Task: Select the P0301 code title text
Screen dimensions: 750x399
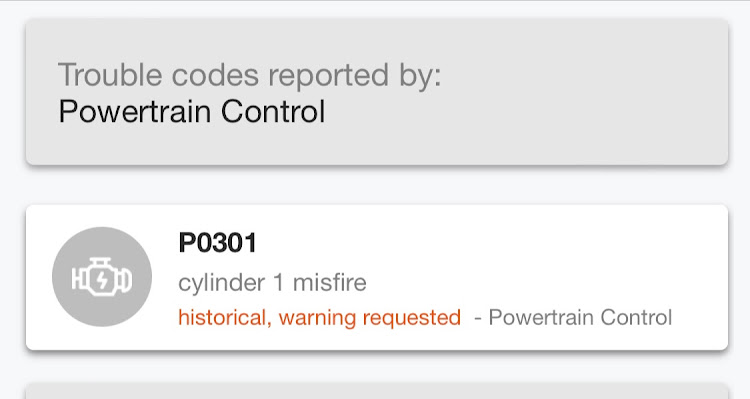Action: tap(218, 243)
